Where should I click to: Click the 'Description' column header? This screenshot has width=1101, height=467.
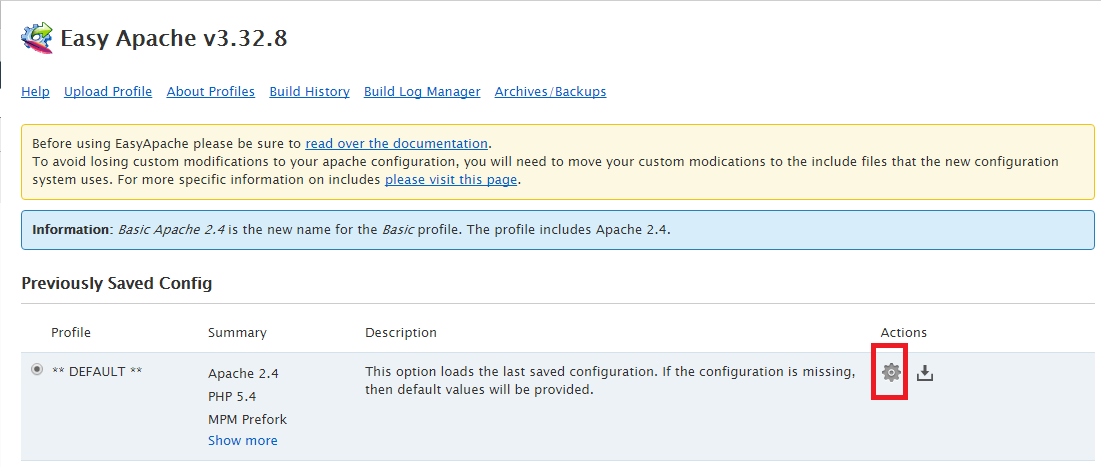(401, 332)
